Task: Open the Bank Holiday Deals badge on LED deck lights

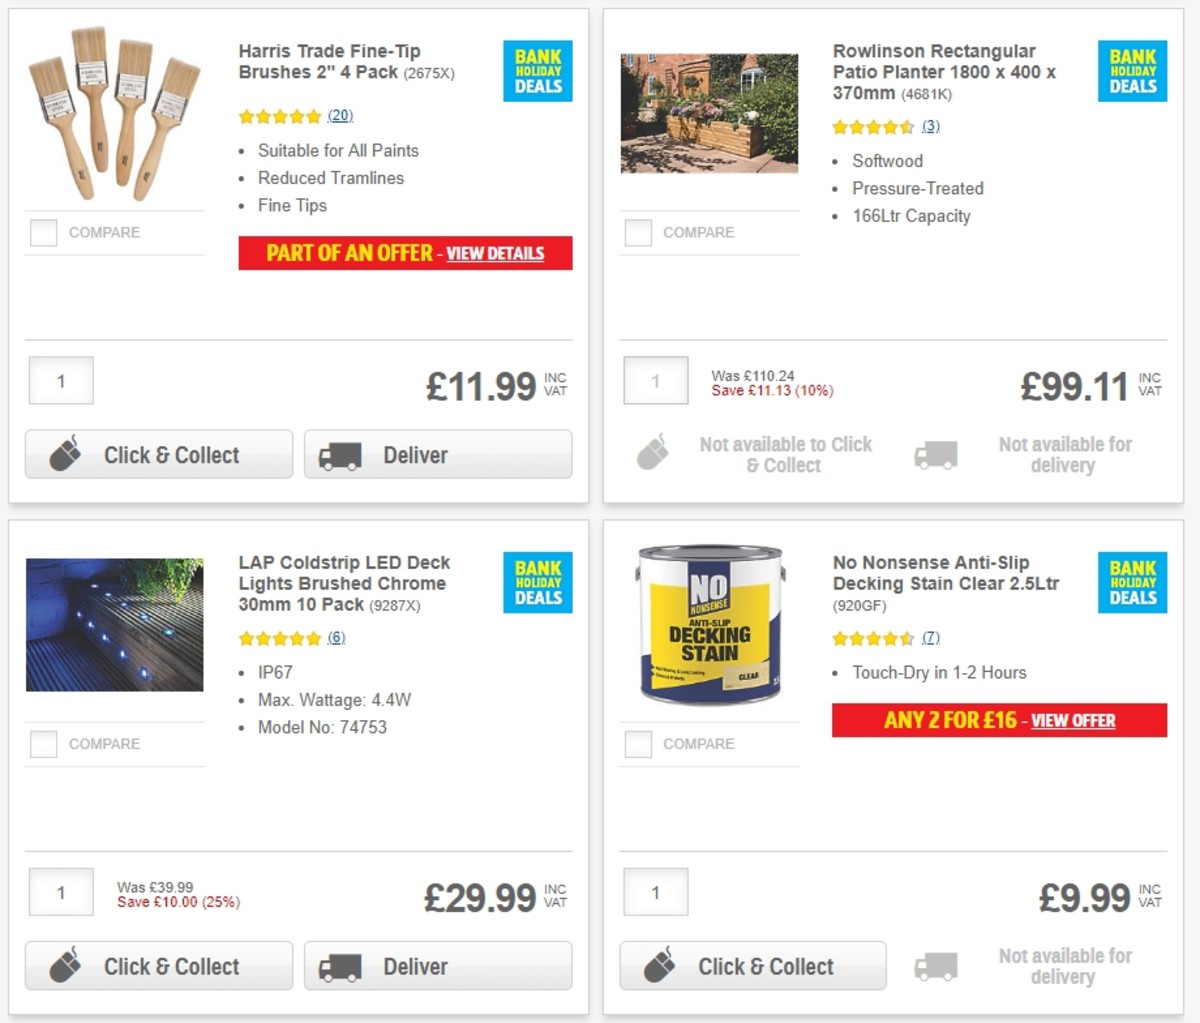Action: [537, 583]
